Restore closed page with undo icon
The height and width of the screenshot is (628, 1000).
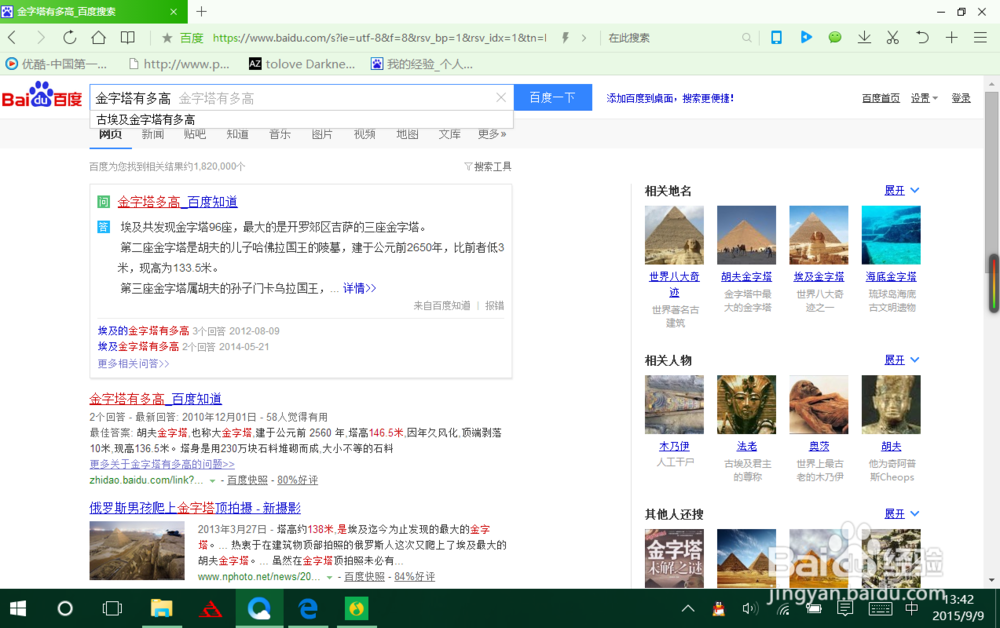[921, 37]
